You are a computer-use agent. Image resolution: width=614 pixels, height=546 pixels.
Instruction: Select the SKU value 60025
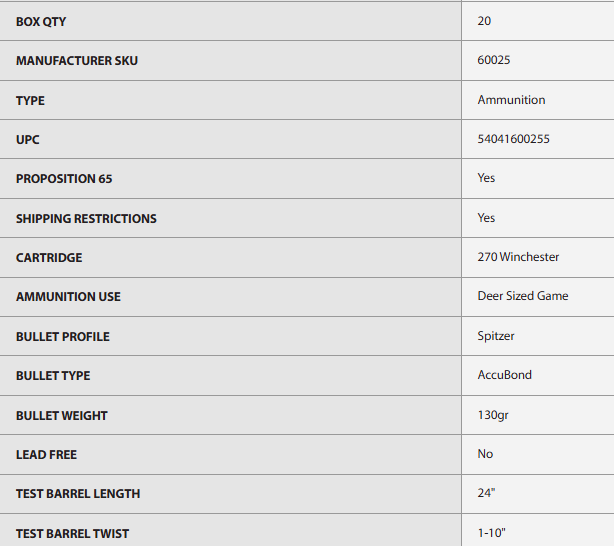(494, 61)
